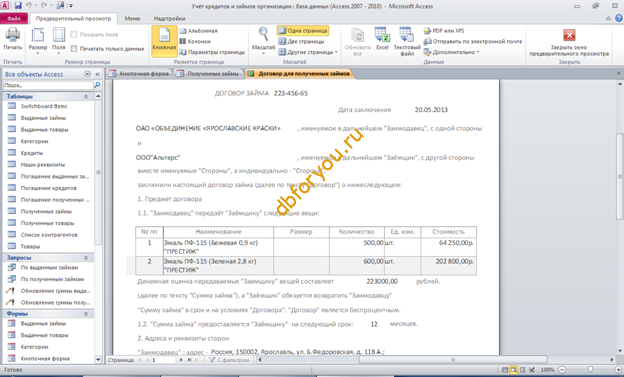The height and width of the screenshot is (377, 624).
Task: Enable Печатать только данные checkbox
Action: (x=74, y=49)
